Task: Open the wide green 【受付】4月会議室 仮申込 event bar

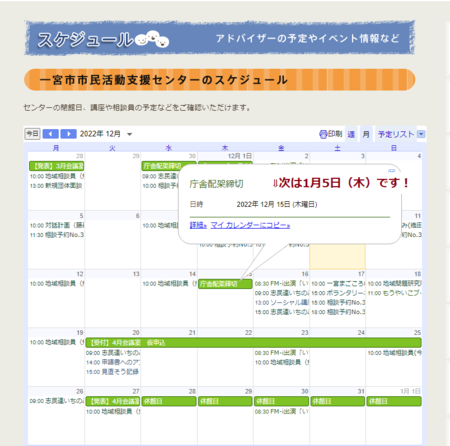Action: point(254,343)
